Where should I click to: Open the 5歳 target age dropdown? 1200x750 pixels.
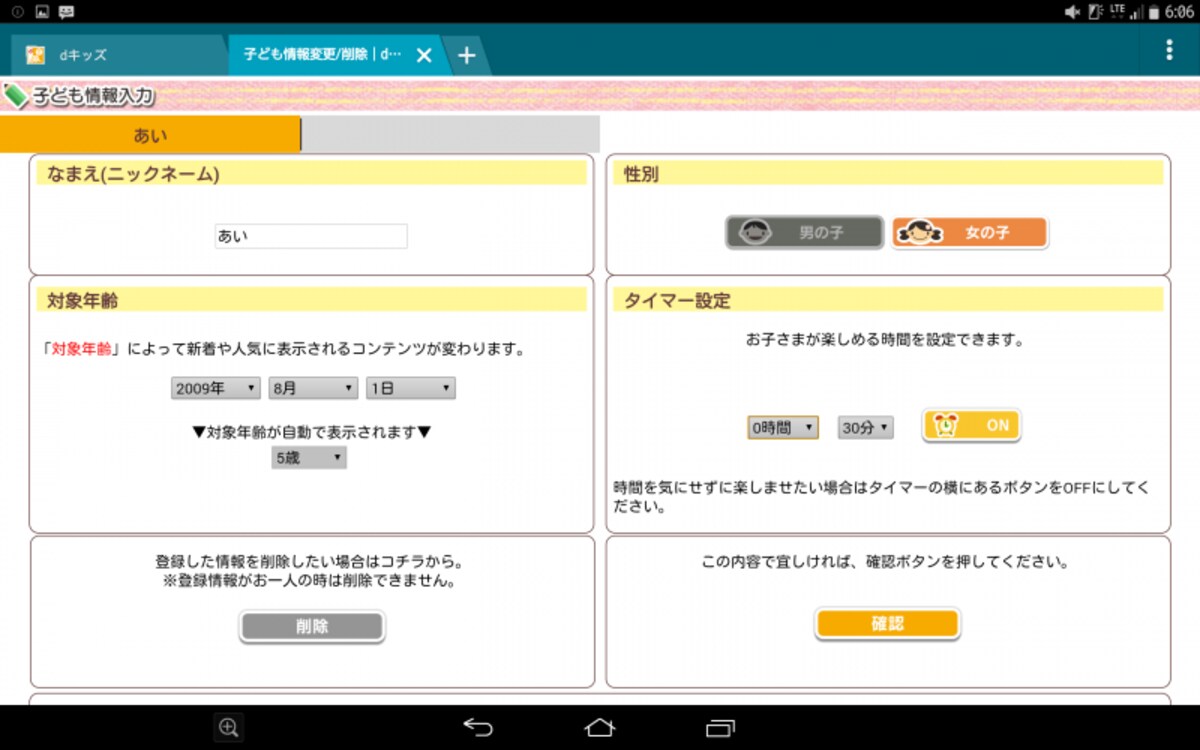pyautogui.click(x=309, y=458)
